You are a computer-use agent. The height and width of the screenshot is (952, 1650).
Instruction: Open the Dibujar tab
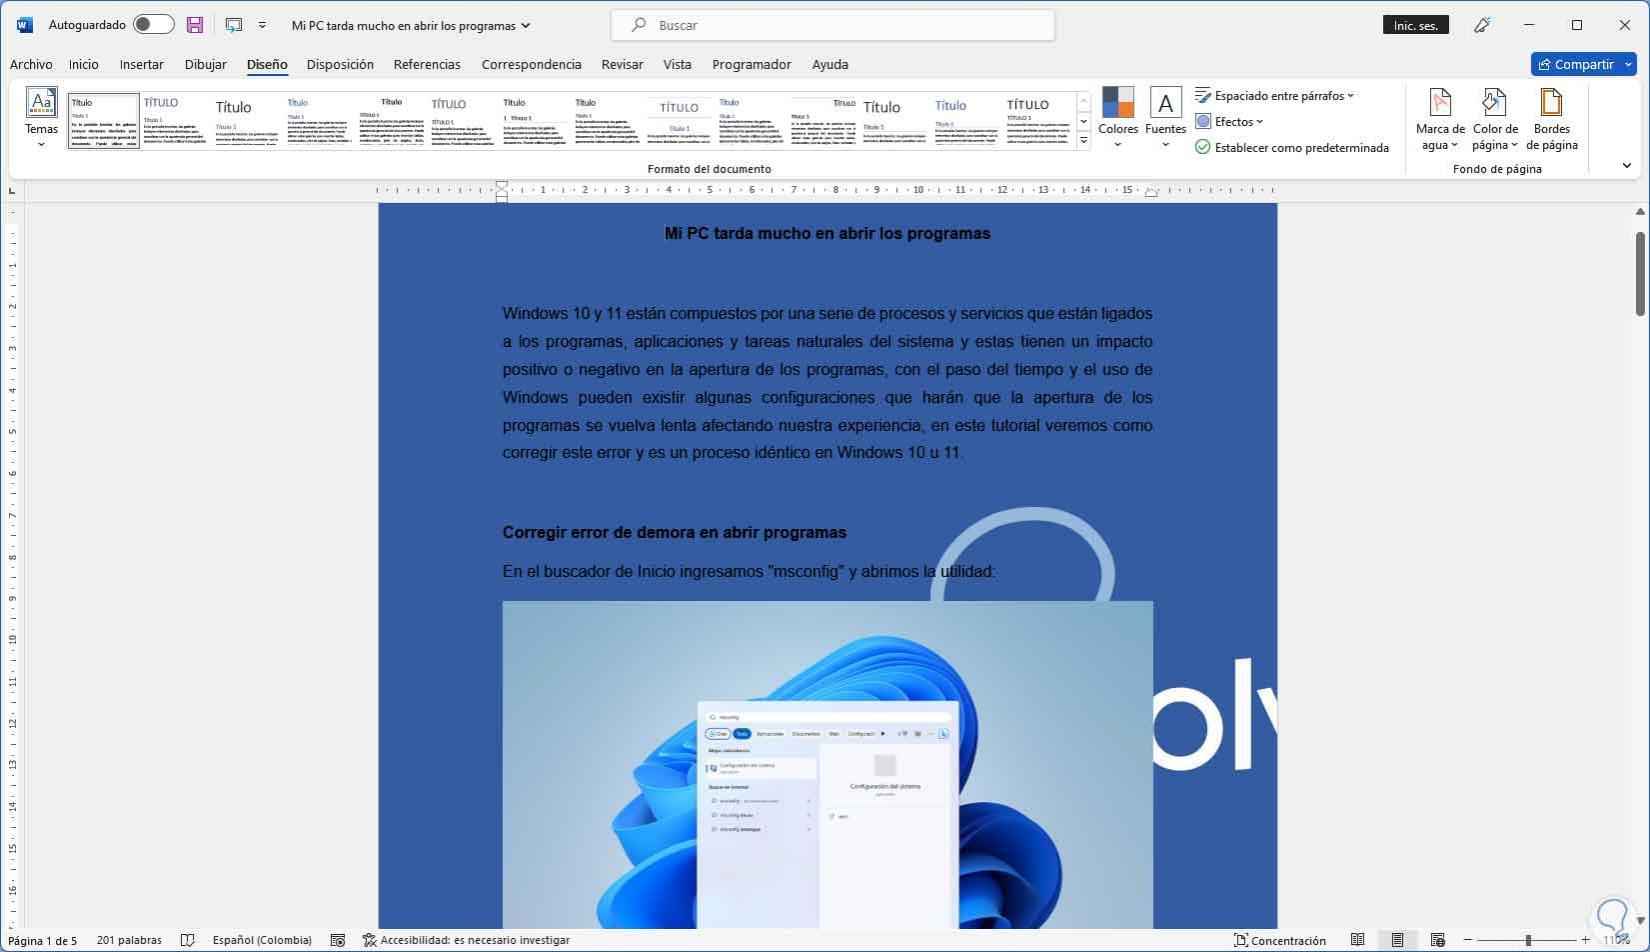206,64
